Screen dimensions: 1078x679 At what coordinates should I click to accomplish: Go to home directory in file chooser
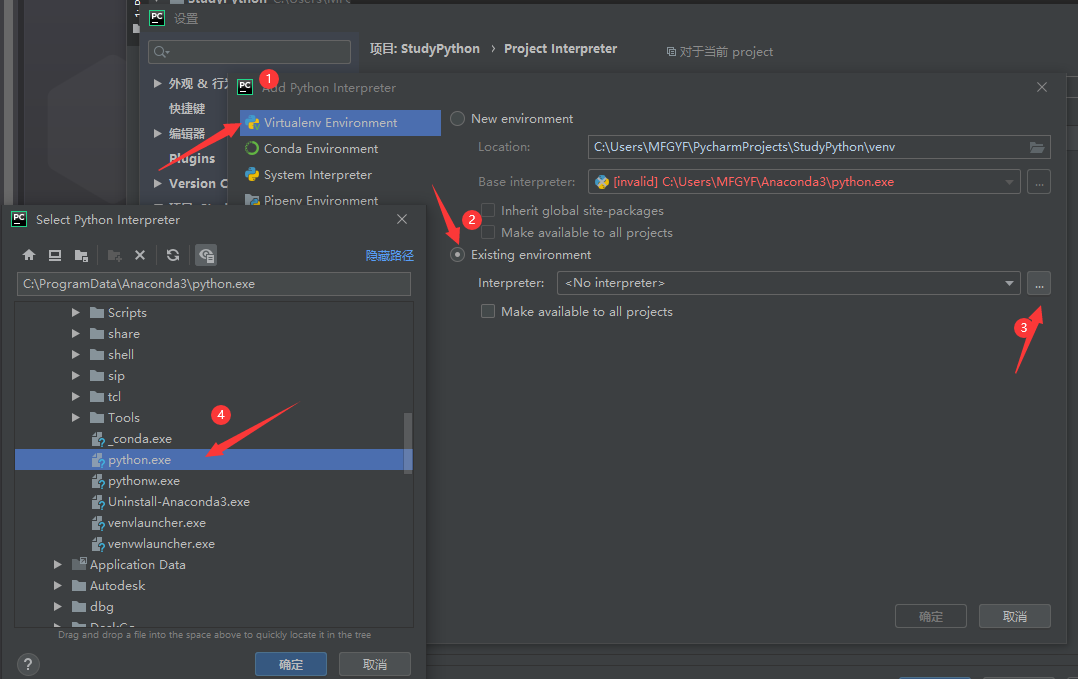(29, 255)
